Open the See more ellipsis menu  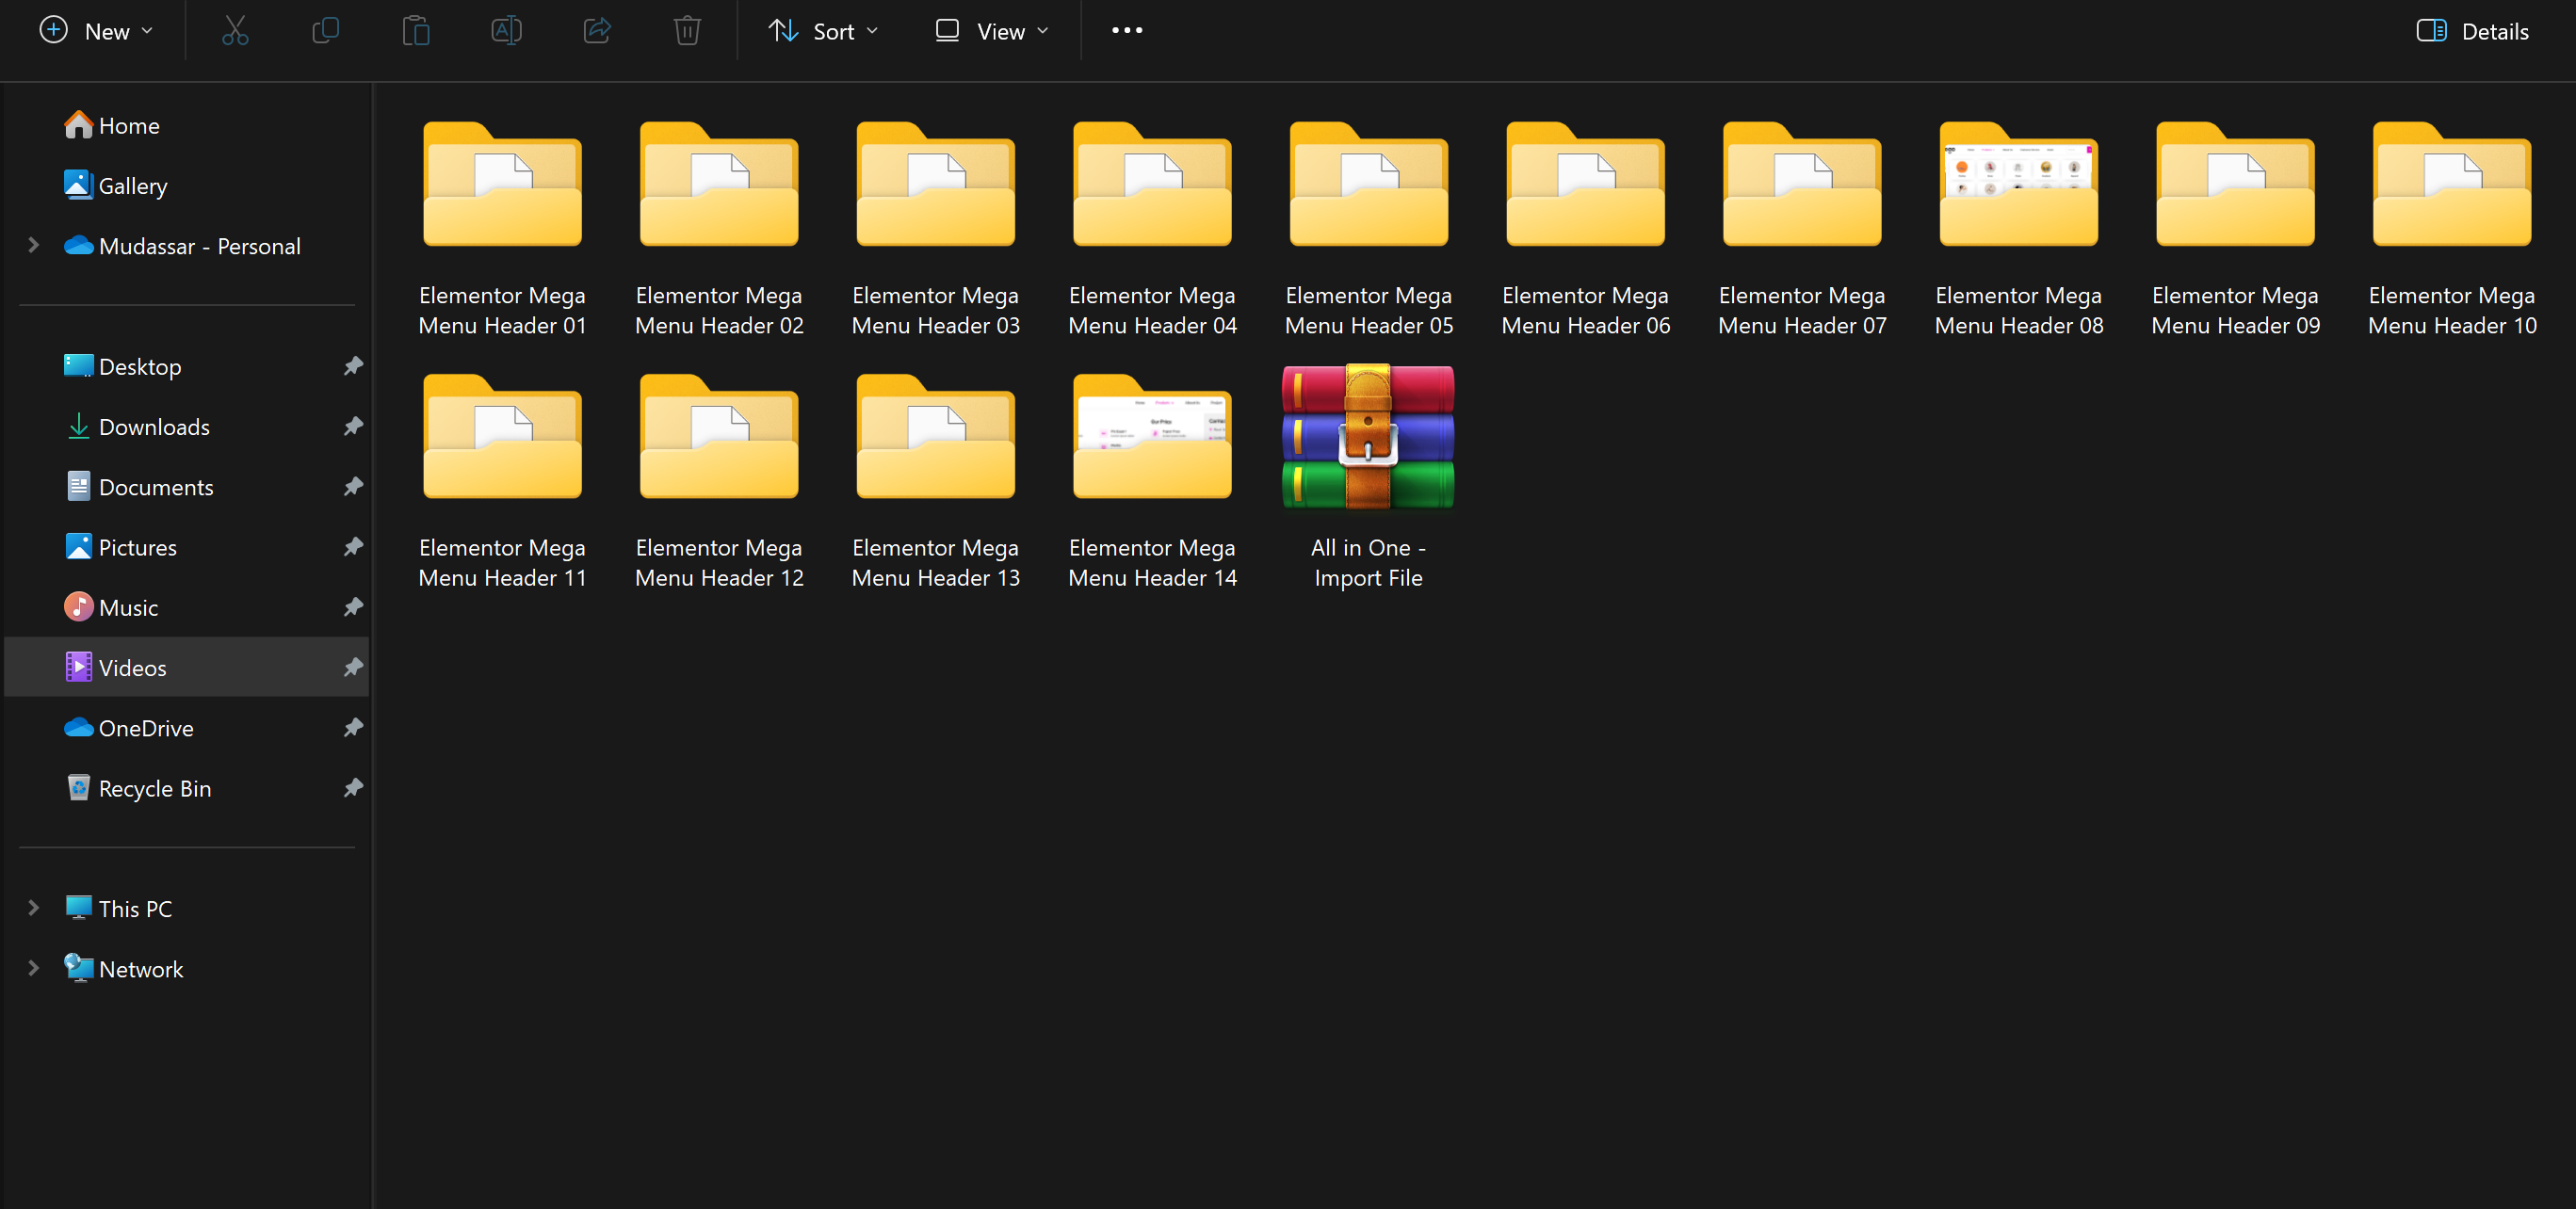coord(1127,31)
